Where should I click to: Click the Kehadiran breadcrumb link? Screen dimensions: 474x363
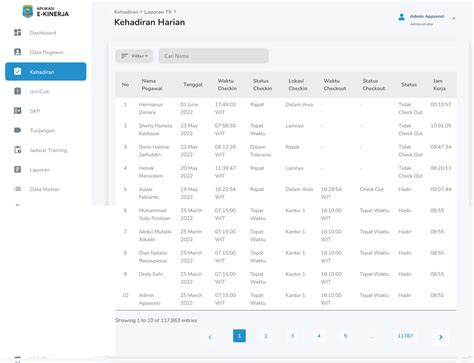click(126, 12)
